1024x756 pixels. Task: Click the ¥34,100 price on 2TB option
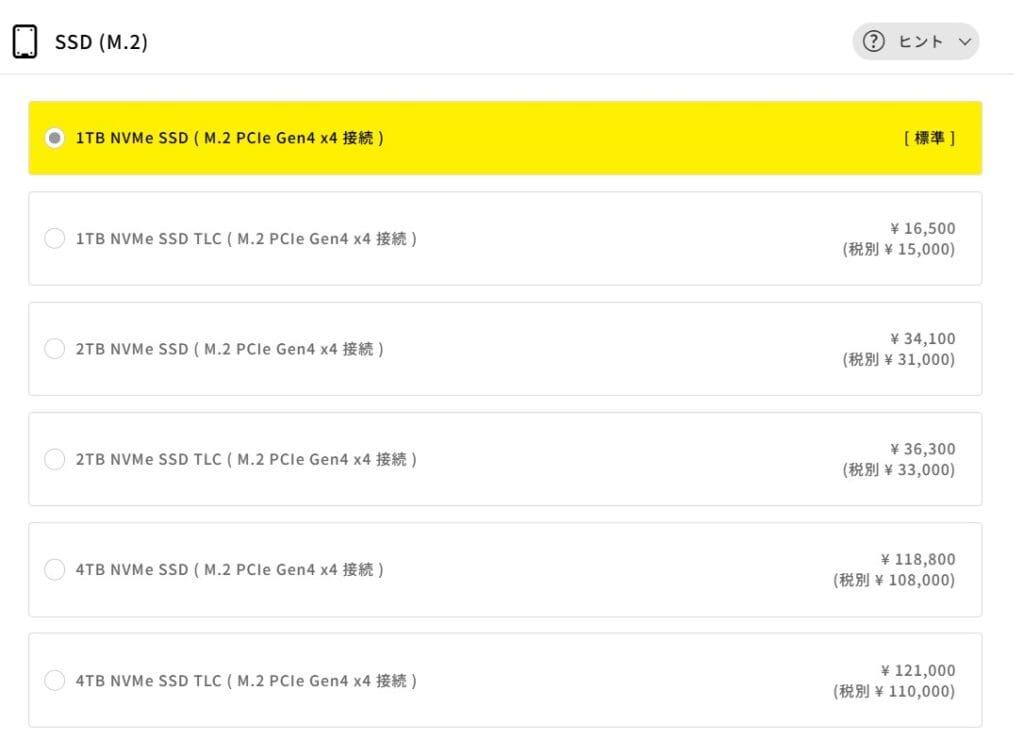click(x=922, y=339)
